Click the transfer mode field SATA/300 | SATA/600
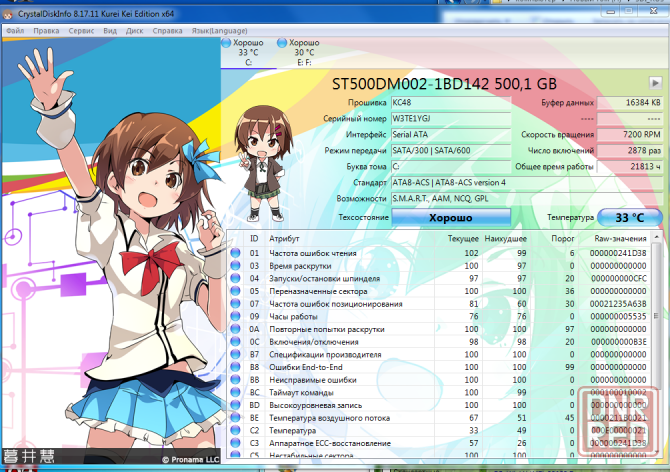This screenshot has width=670, height=472. 451,150
